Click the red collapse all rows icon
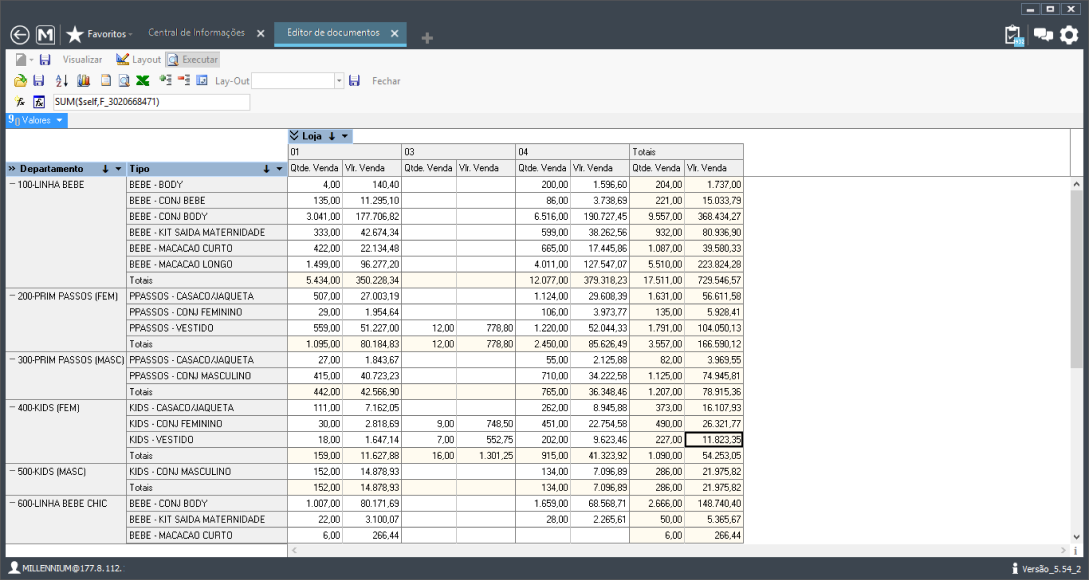Screen dimensions: 1089x580 pos(183,81)
